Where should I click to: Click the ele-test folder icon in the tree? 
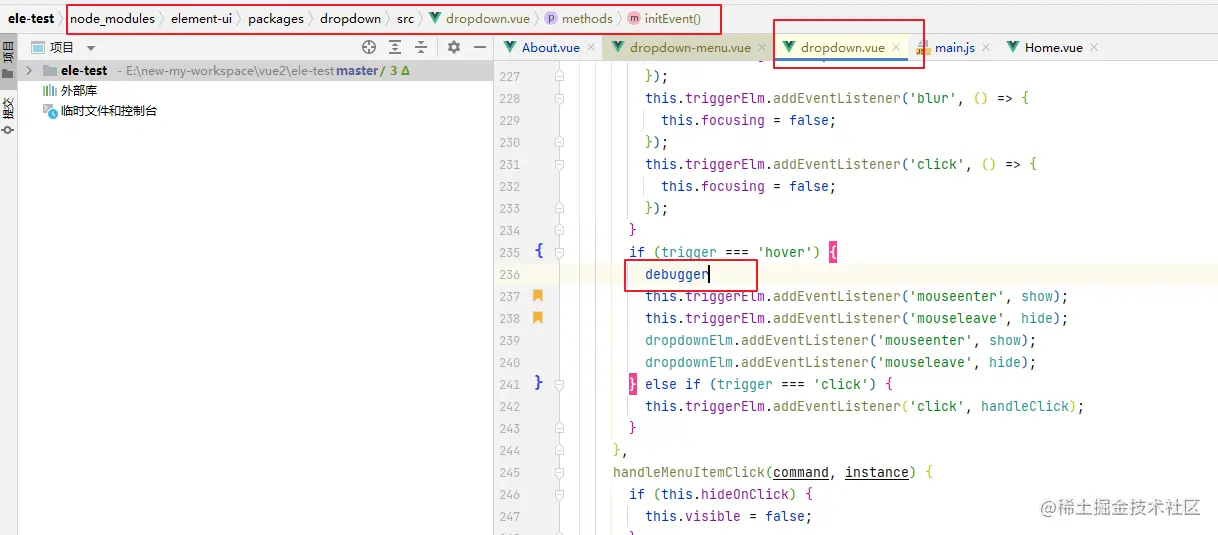[x=48, y=71]
